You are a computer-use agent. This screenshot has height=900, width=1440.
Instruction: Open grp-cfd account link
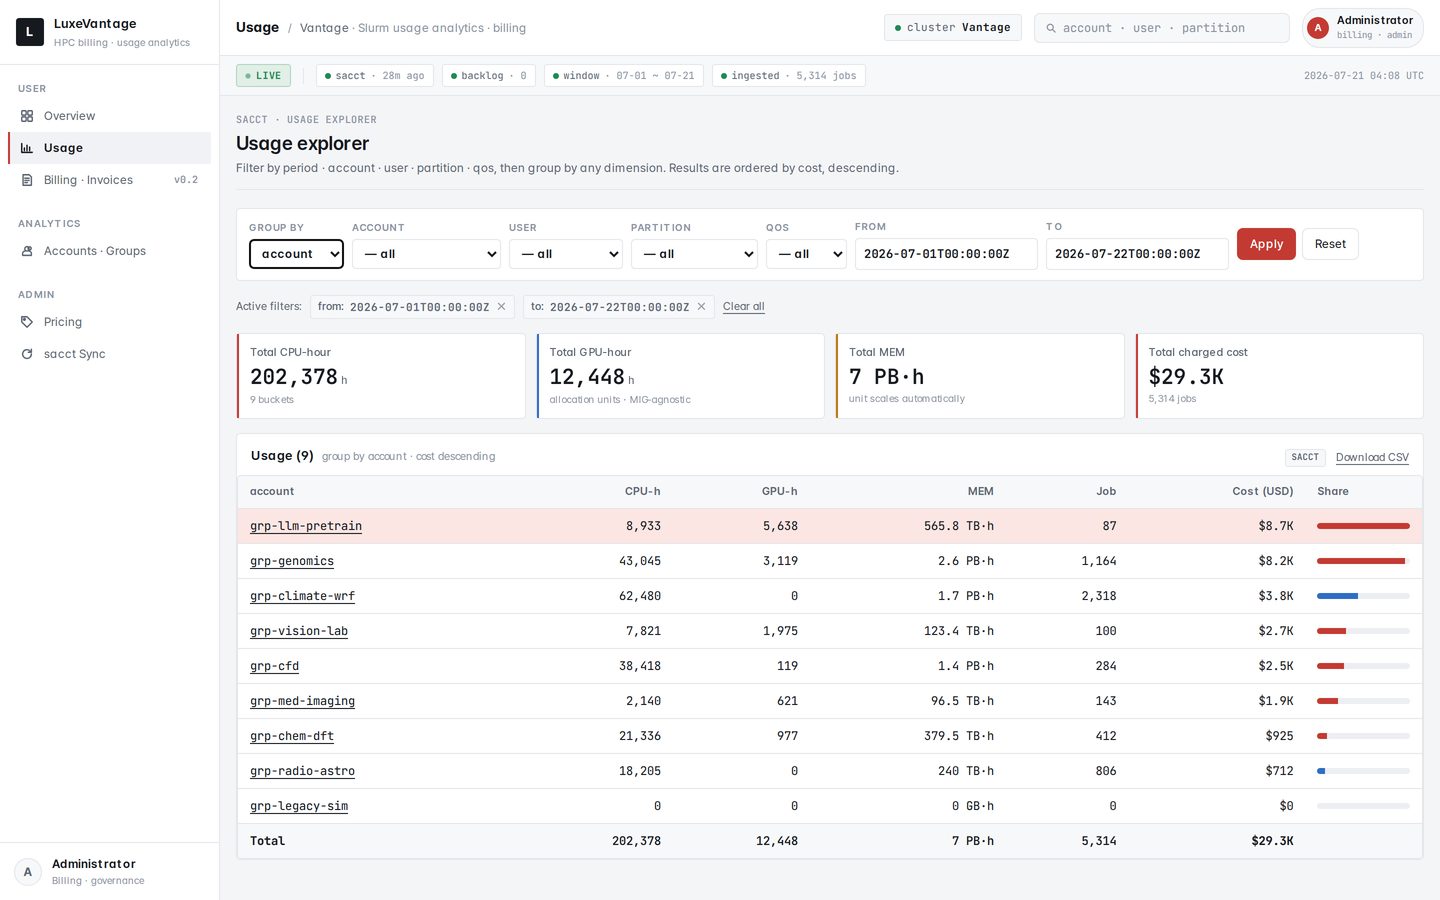274,666
